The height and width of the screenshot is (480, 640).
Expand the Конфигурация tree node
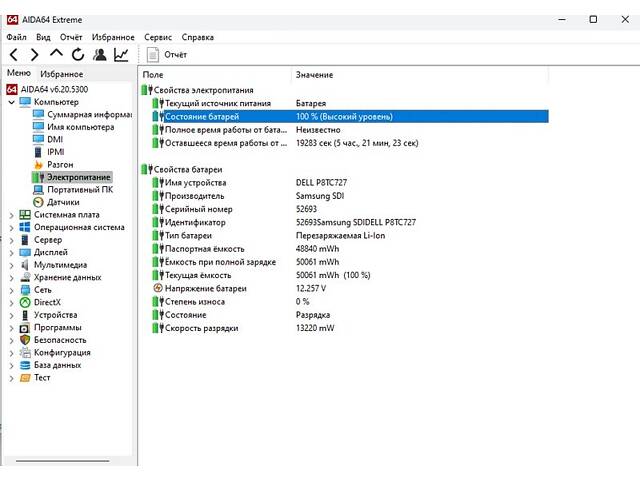coord(11,353)
